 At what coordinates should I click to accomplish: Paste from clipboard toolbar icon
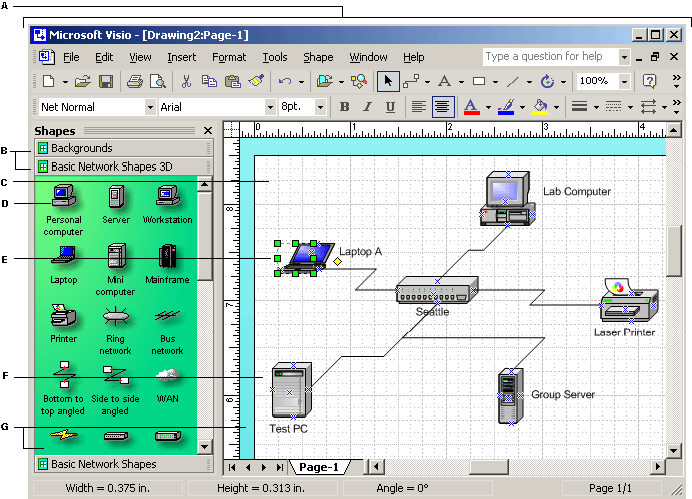coord(233,81)
